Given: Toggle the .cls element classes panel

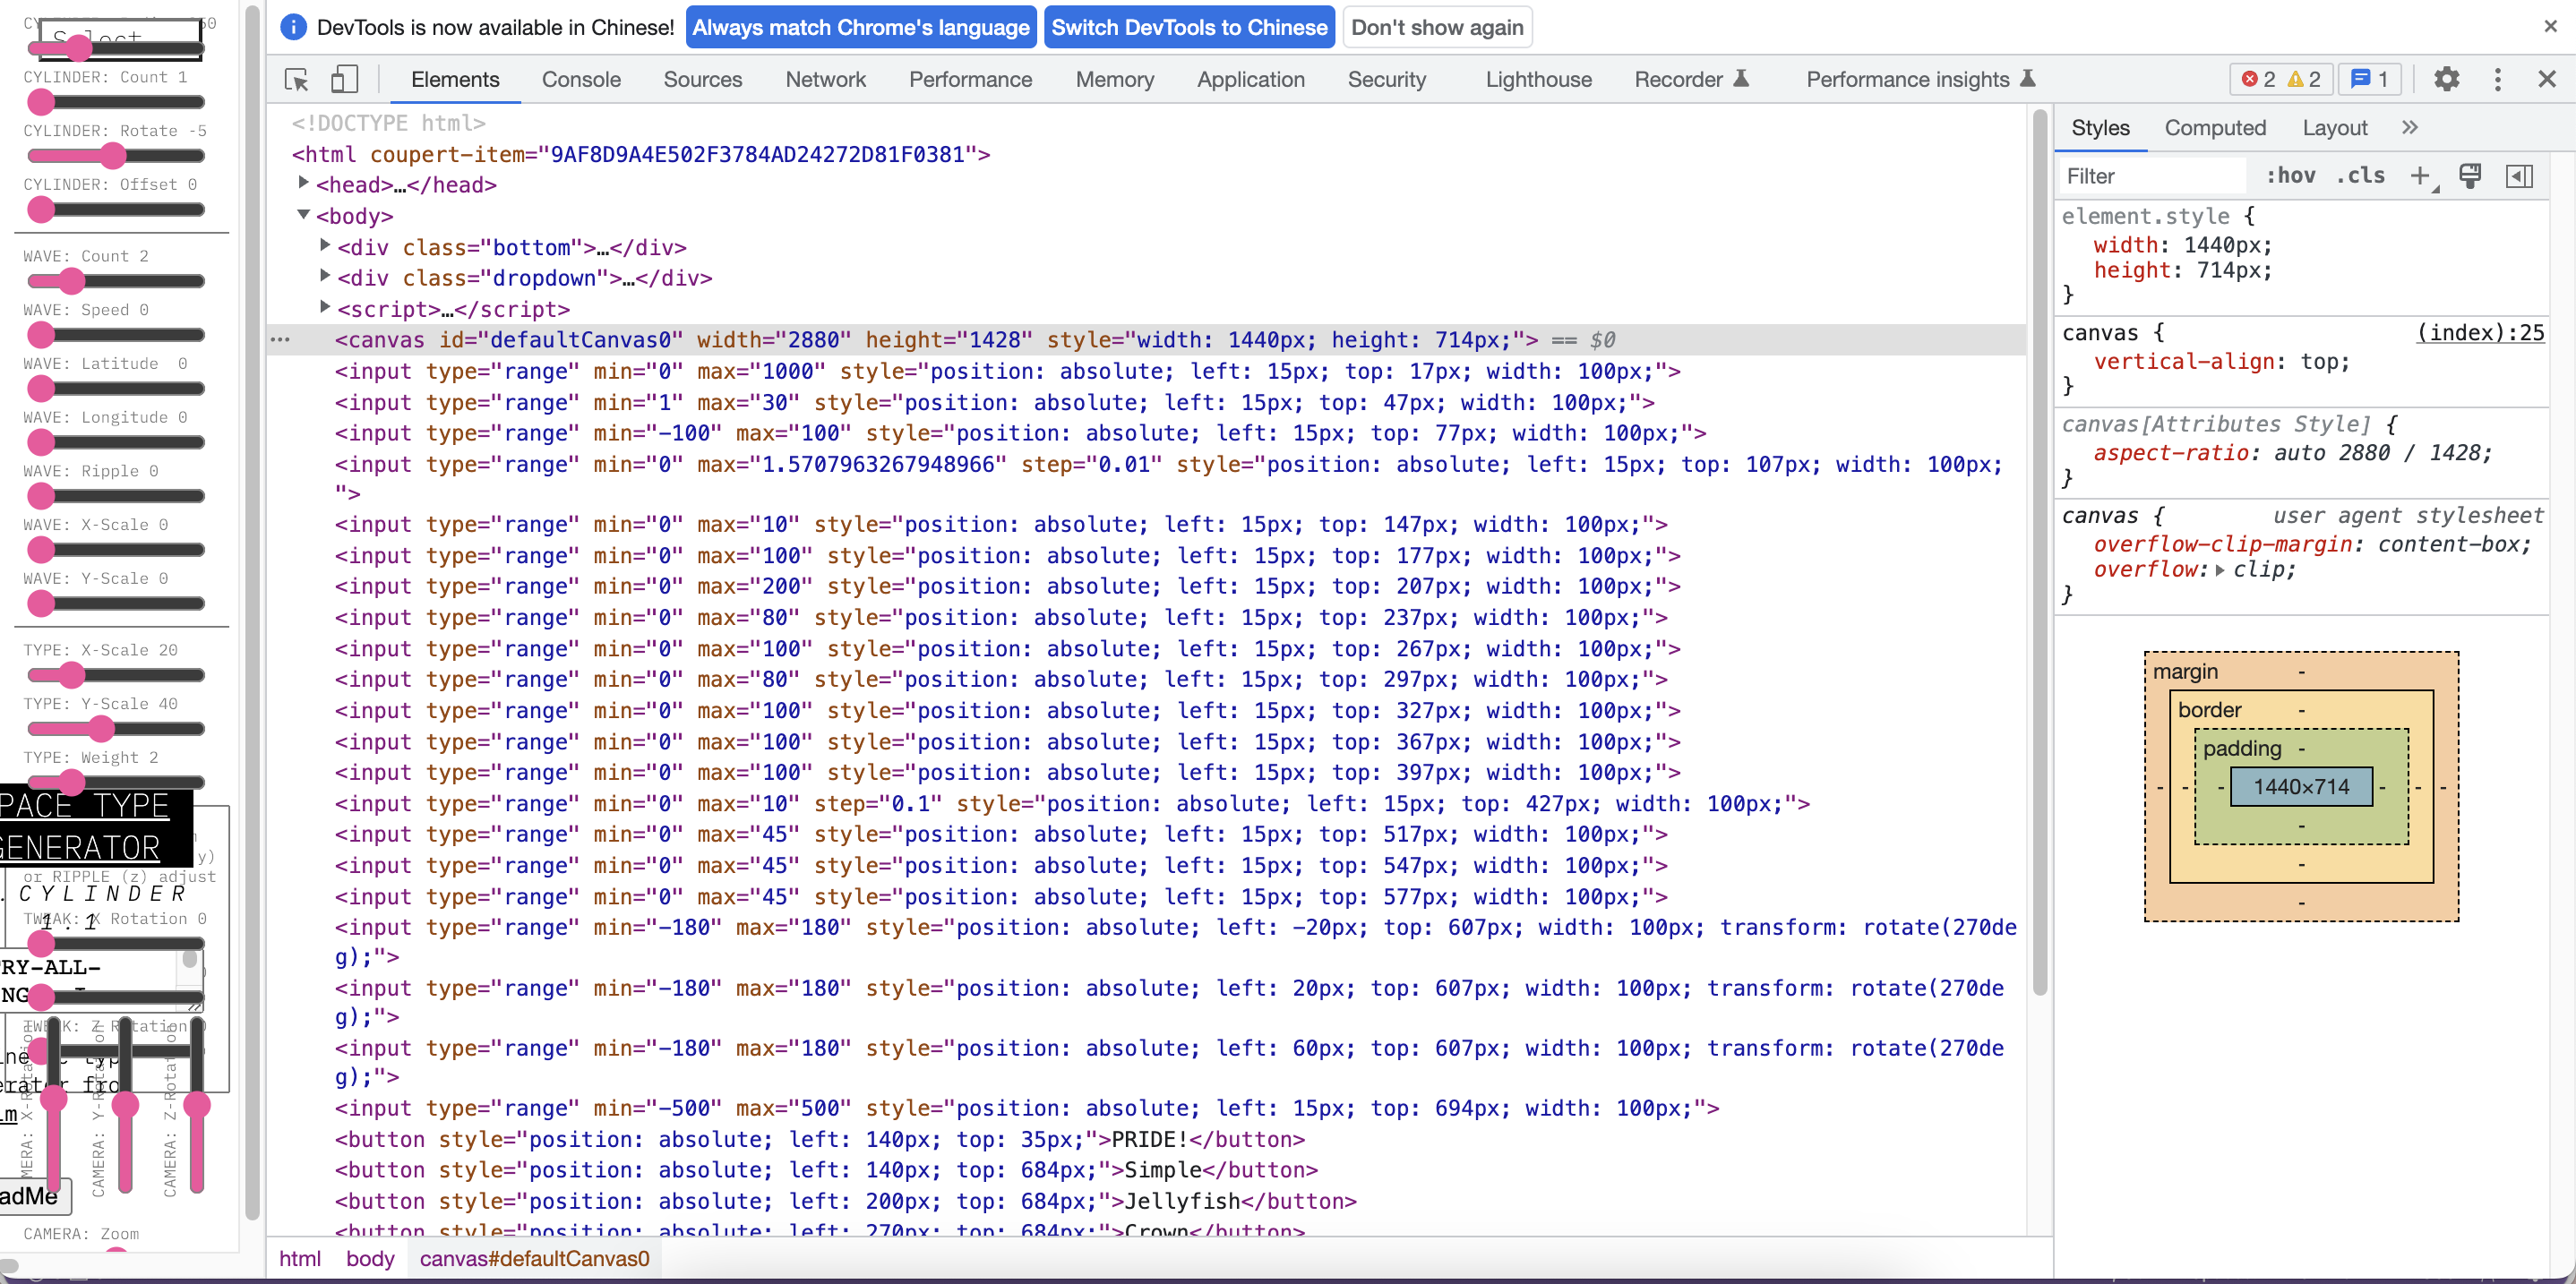Looking at the screenshot, I should [2360, 177].
